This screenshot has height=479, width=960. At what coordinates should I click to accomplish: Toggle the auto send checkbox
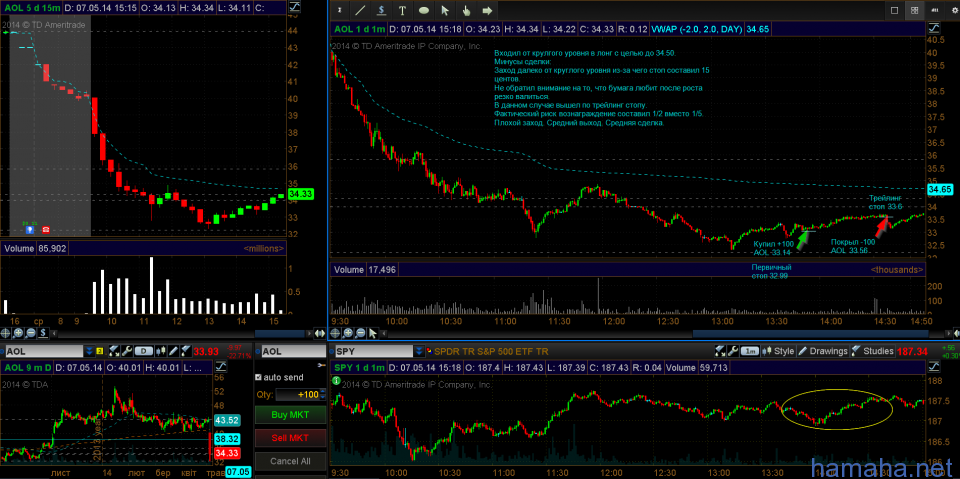pos(258,377)
